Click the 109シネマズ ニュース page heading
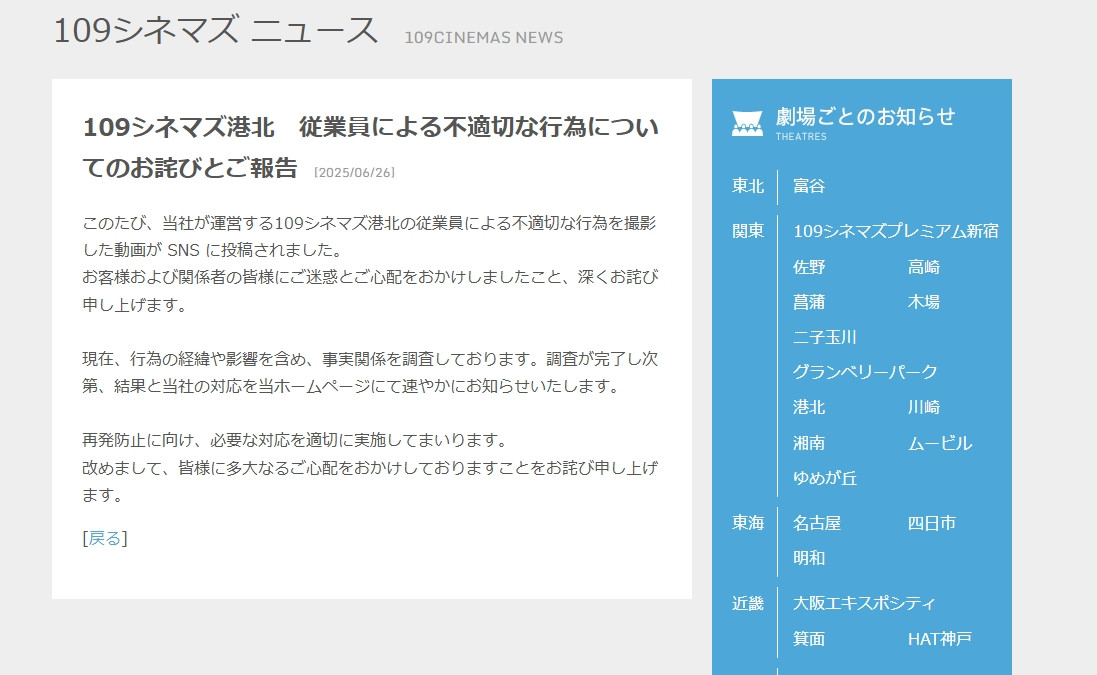 tap(215, 31)
